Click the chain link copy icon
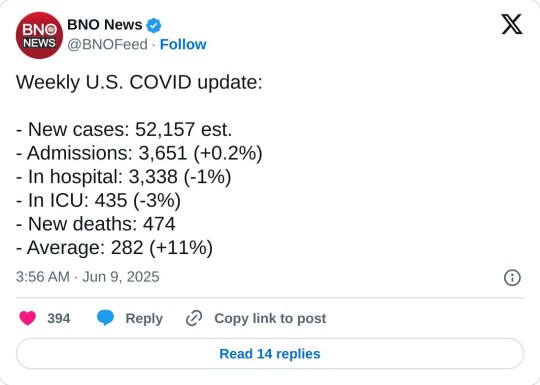 tap(194, 318)
